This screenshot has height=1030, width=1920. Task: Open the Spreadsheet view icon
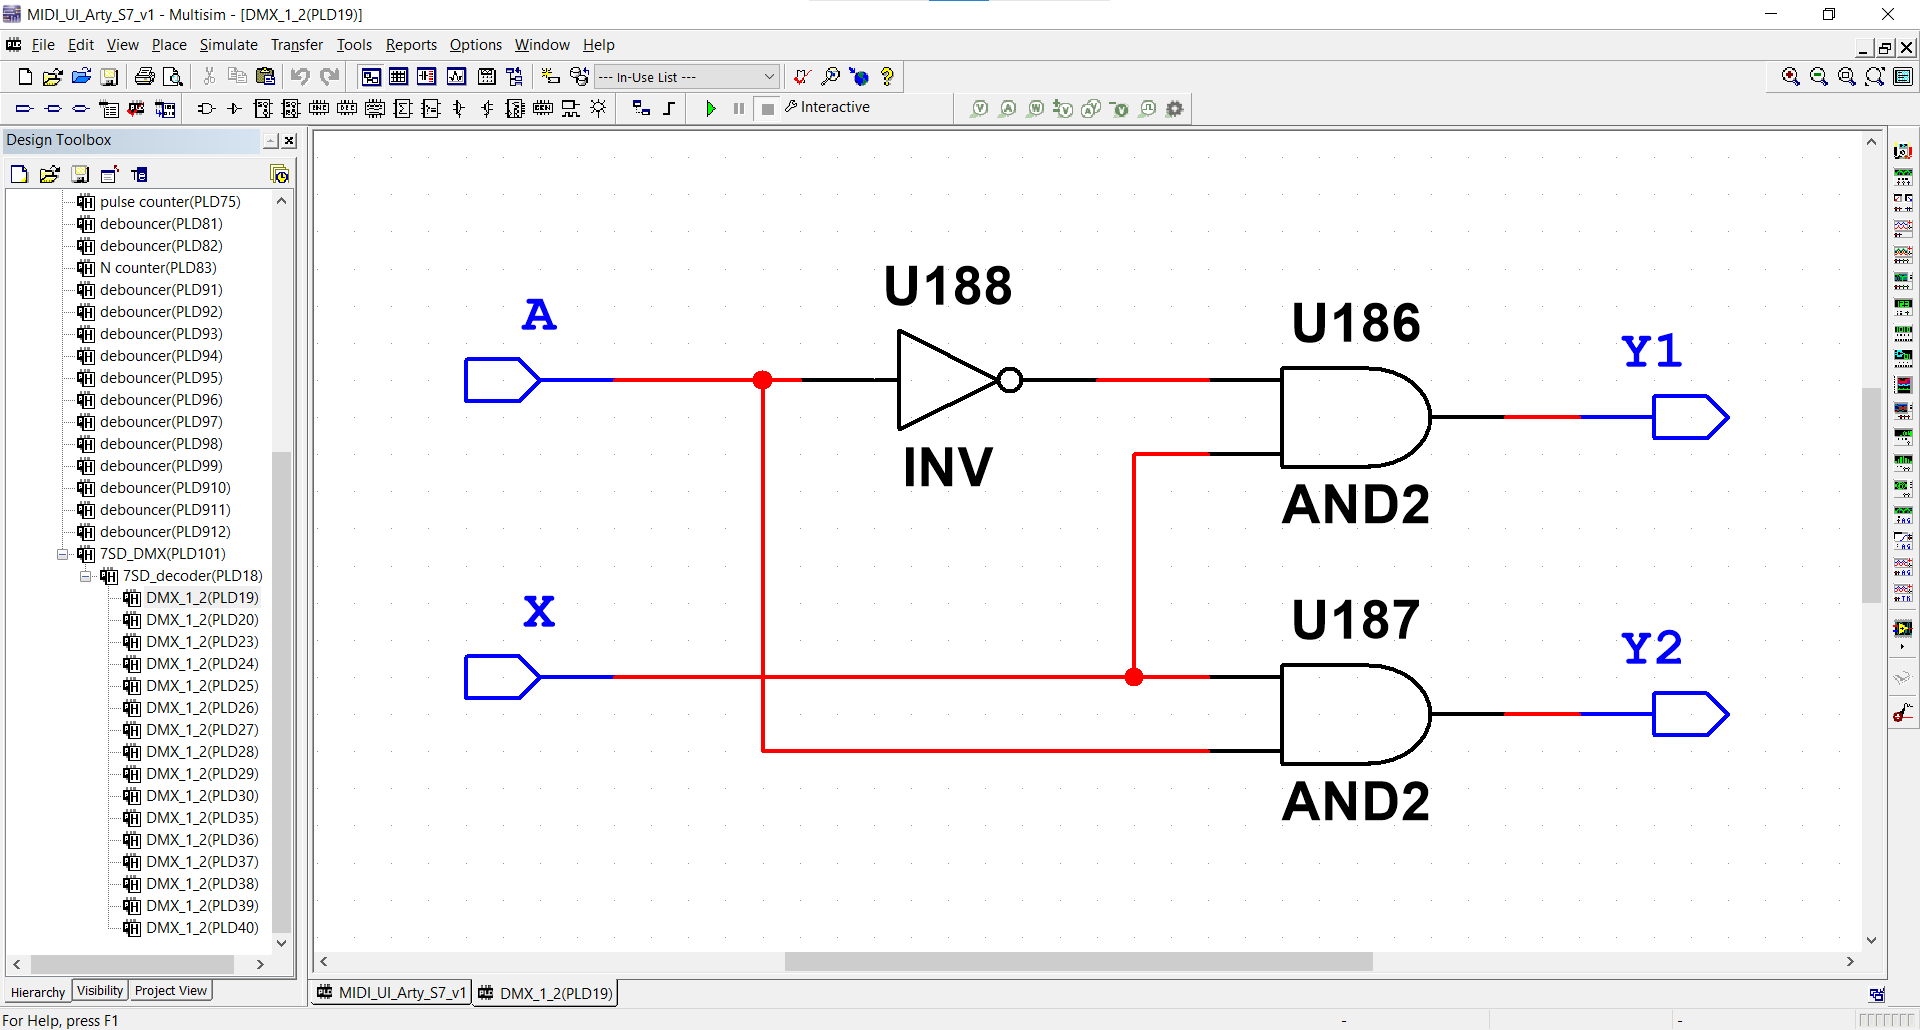coord(398,77)
